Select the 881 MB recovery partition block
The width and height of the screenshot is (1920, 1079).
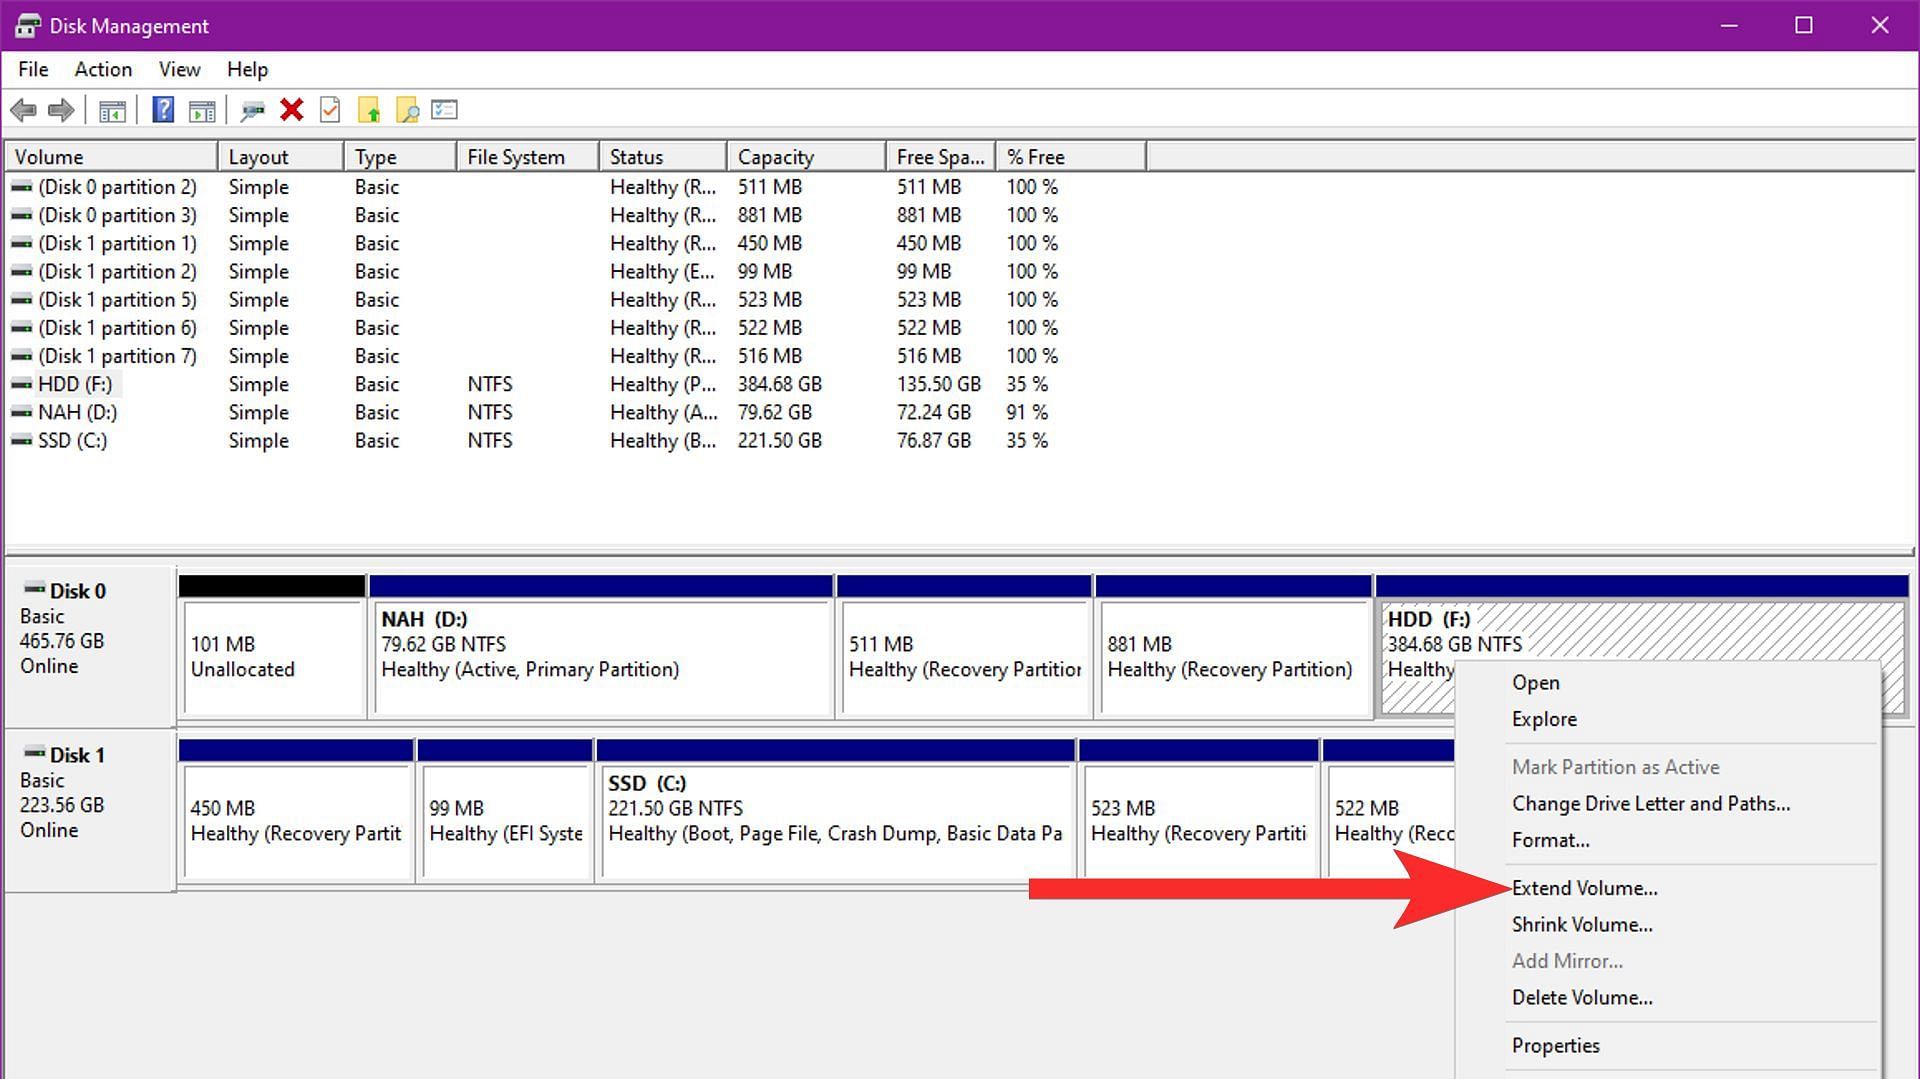point(1233,646)
